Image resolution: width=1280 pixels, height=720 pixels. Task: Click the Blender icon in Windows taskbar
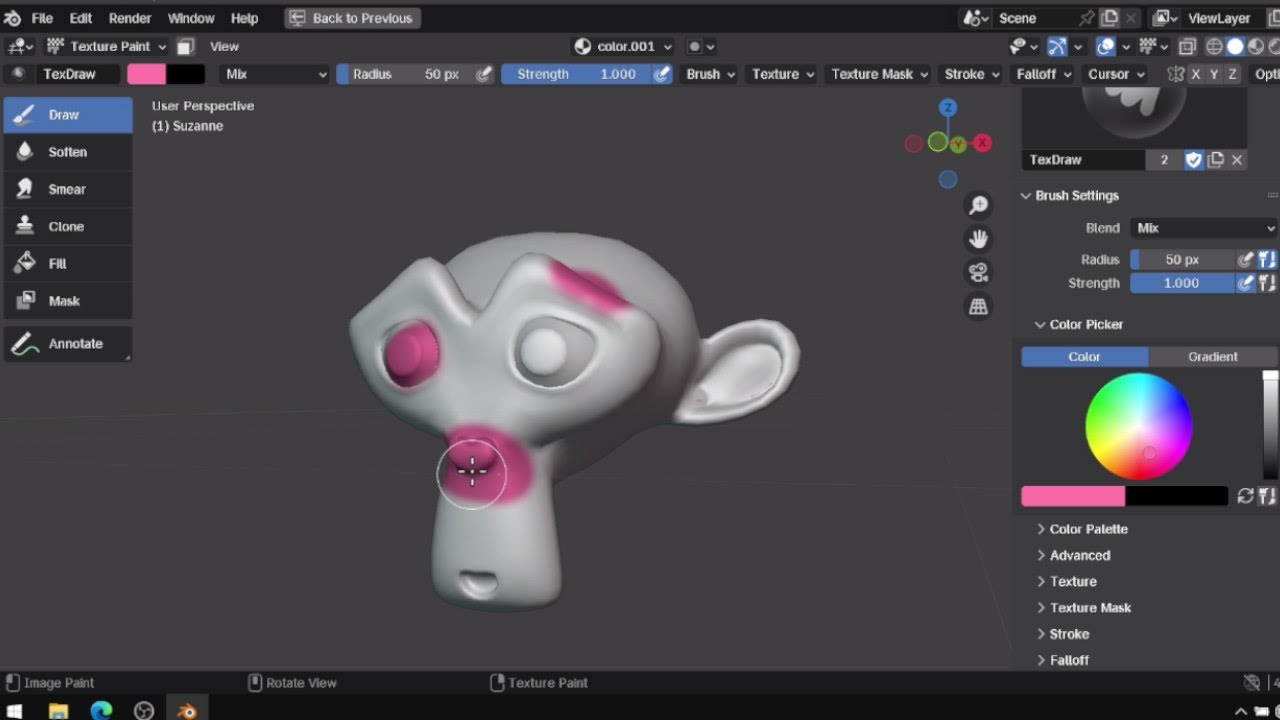186,710
